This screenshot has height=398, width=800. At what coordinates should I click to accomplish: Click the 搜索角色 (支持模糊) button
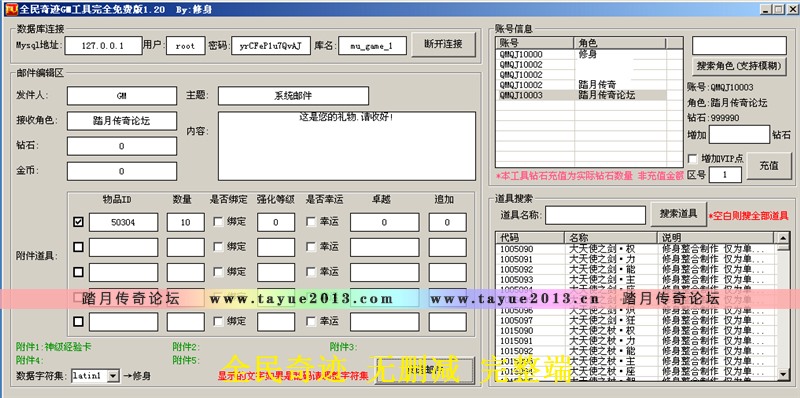point(739,66)
